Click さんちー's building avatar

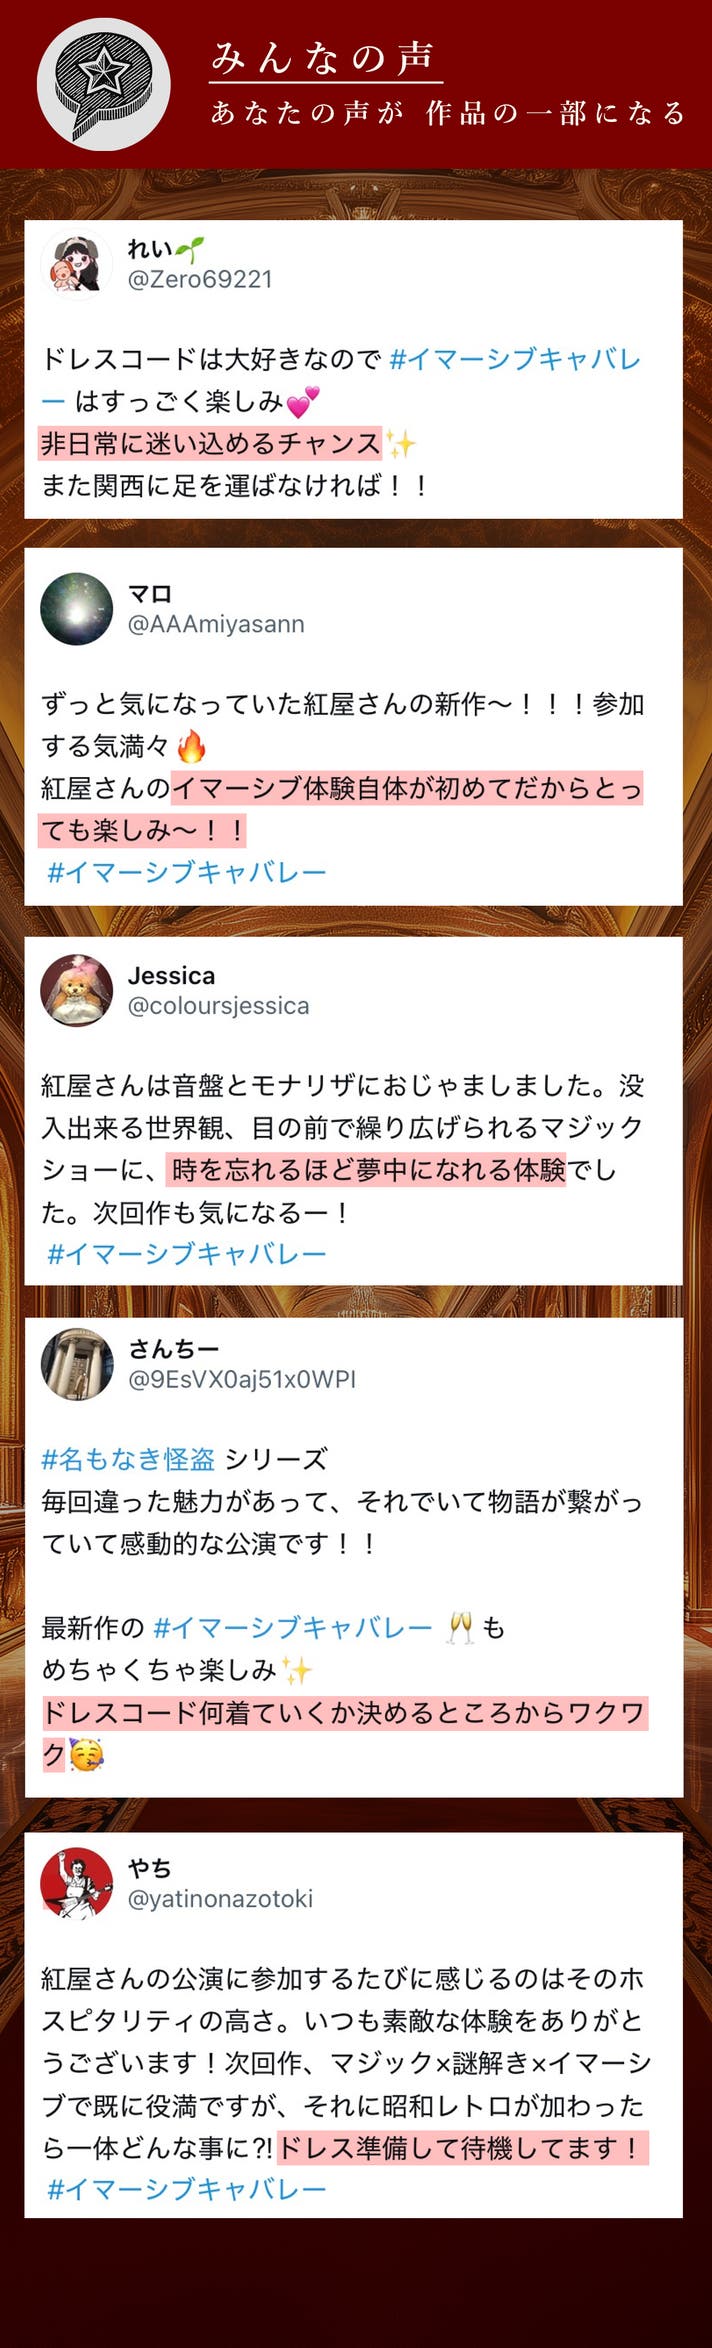pos(77,1364)
